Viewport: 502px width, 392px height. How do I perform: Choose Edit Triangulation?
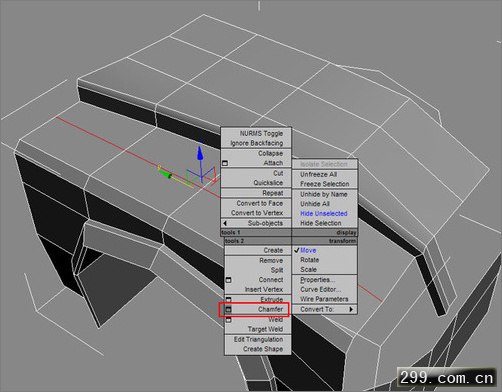[258, 339]
